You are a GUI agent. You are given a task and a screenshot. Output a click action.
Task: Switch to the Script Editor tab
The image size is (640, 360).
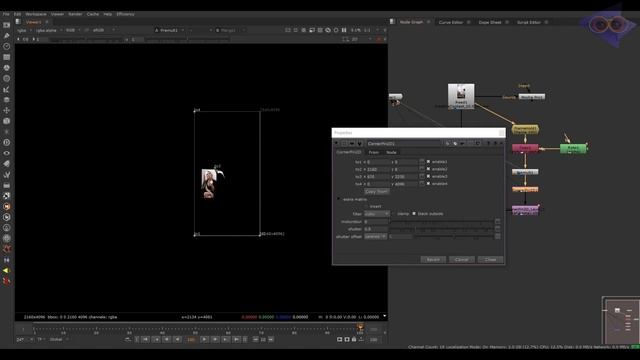pyautogui.click(x=529, y=22)
